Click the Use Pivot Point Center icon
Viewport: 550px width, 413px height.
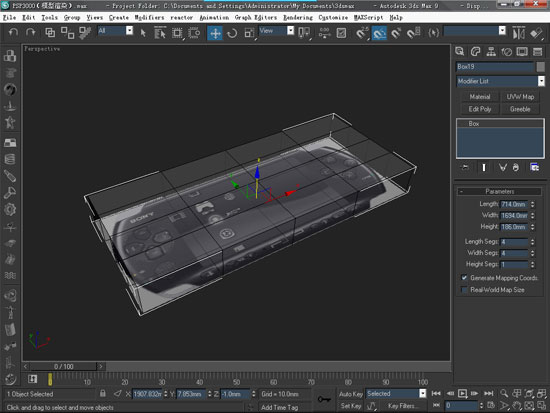(x=304, y=33)
